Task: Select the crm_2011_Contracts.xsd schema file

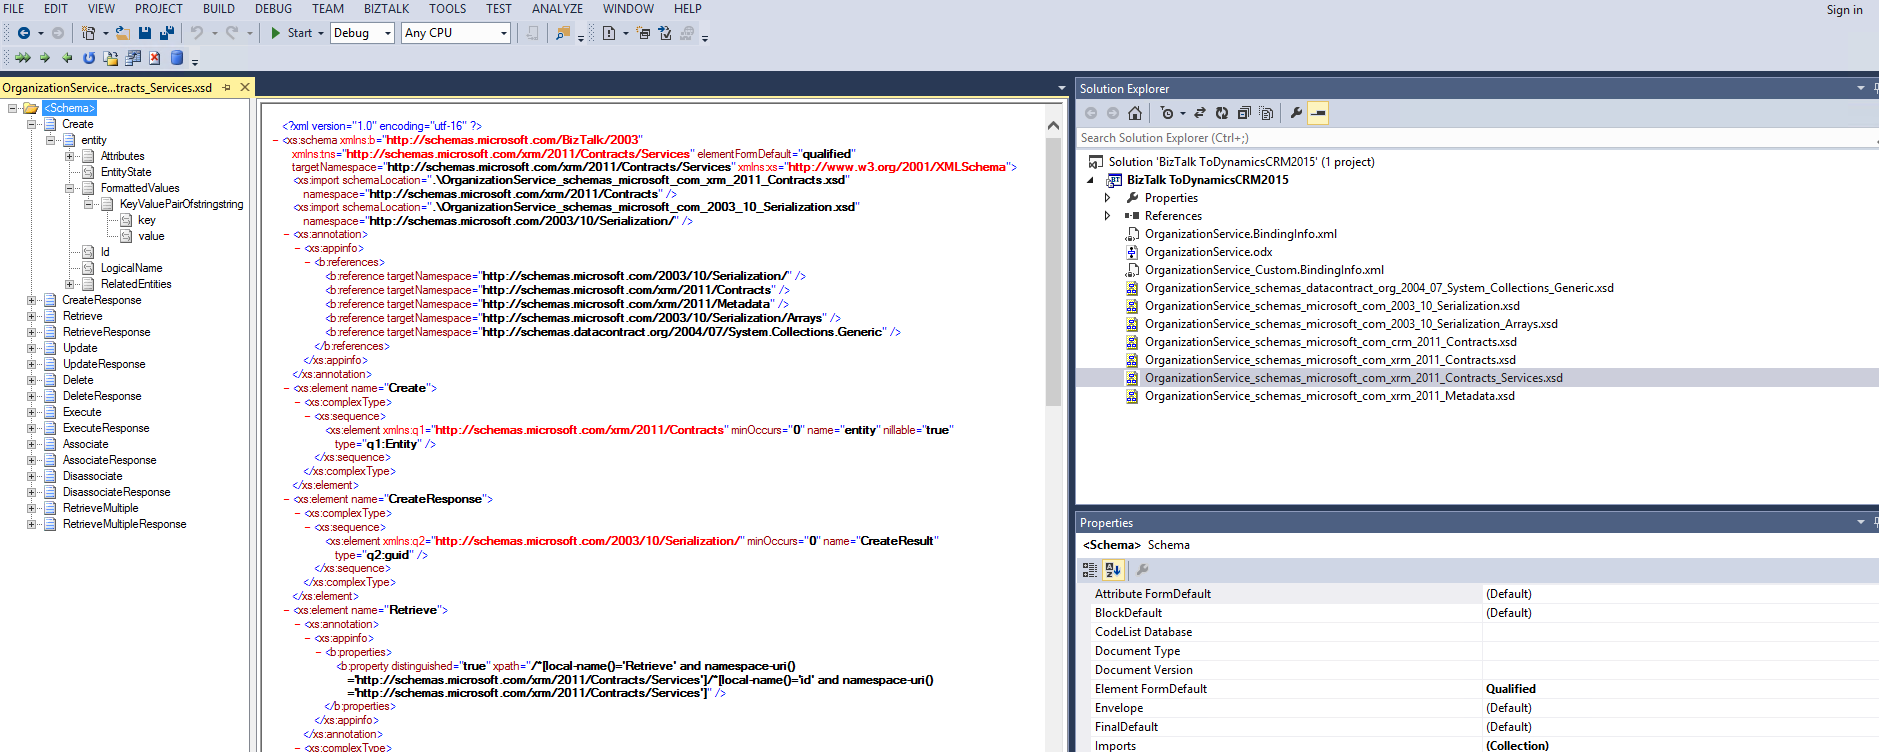Action: 1330,342
